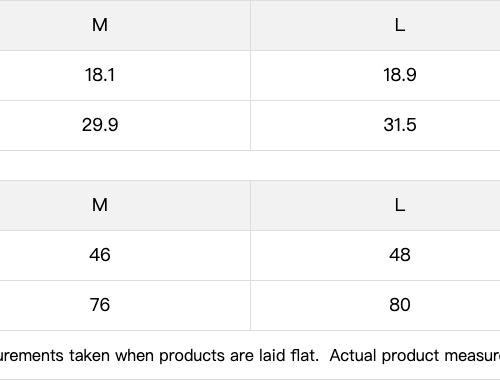500x380 pixels.
Task: Click the column divider beside the 46 cell
Action: [251, 255]
